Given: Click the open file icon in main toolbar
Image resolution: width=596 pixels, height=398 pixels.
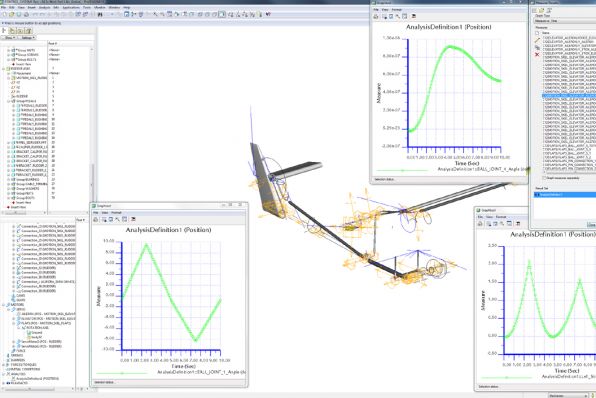Looking at the screenshot, I should coord(11,14).
